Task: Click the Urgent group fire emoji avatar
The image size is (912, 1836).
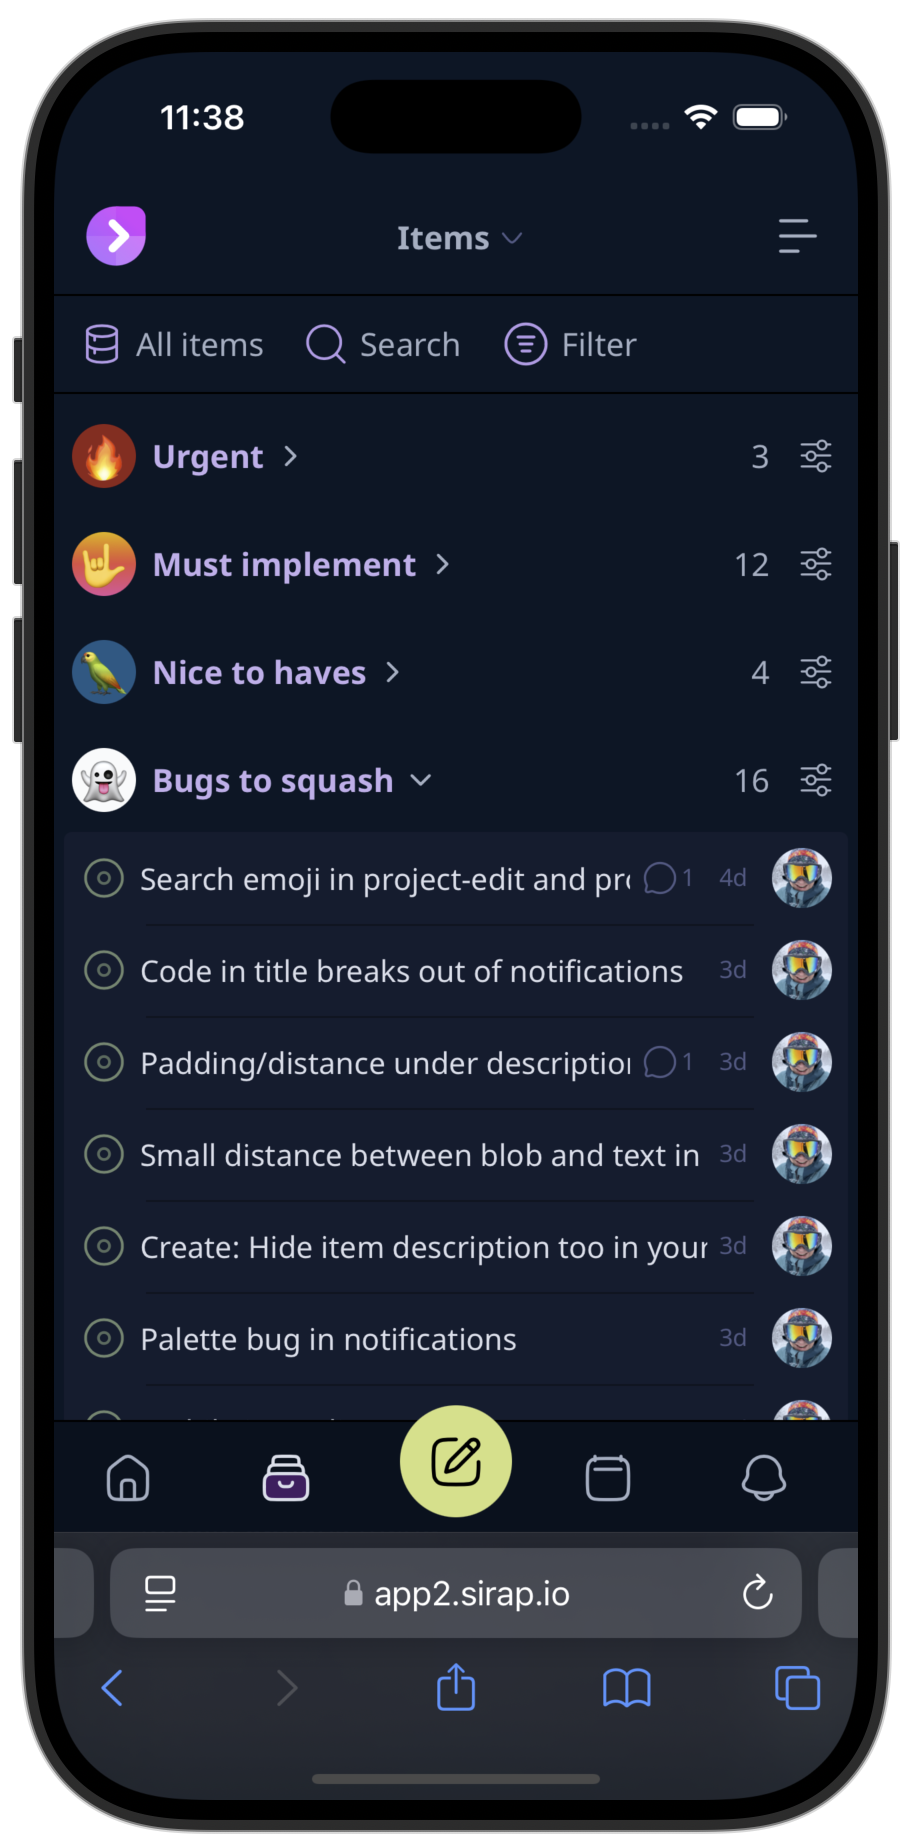Action: coord(104,456)
